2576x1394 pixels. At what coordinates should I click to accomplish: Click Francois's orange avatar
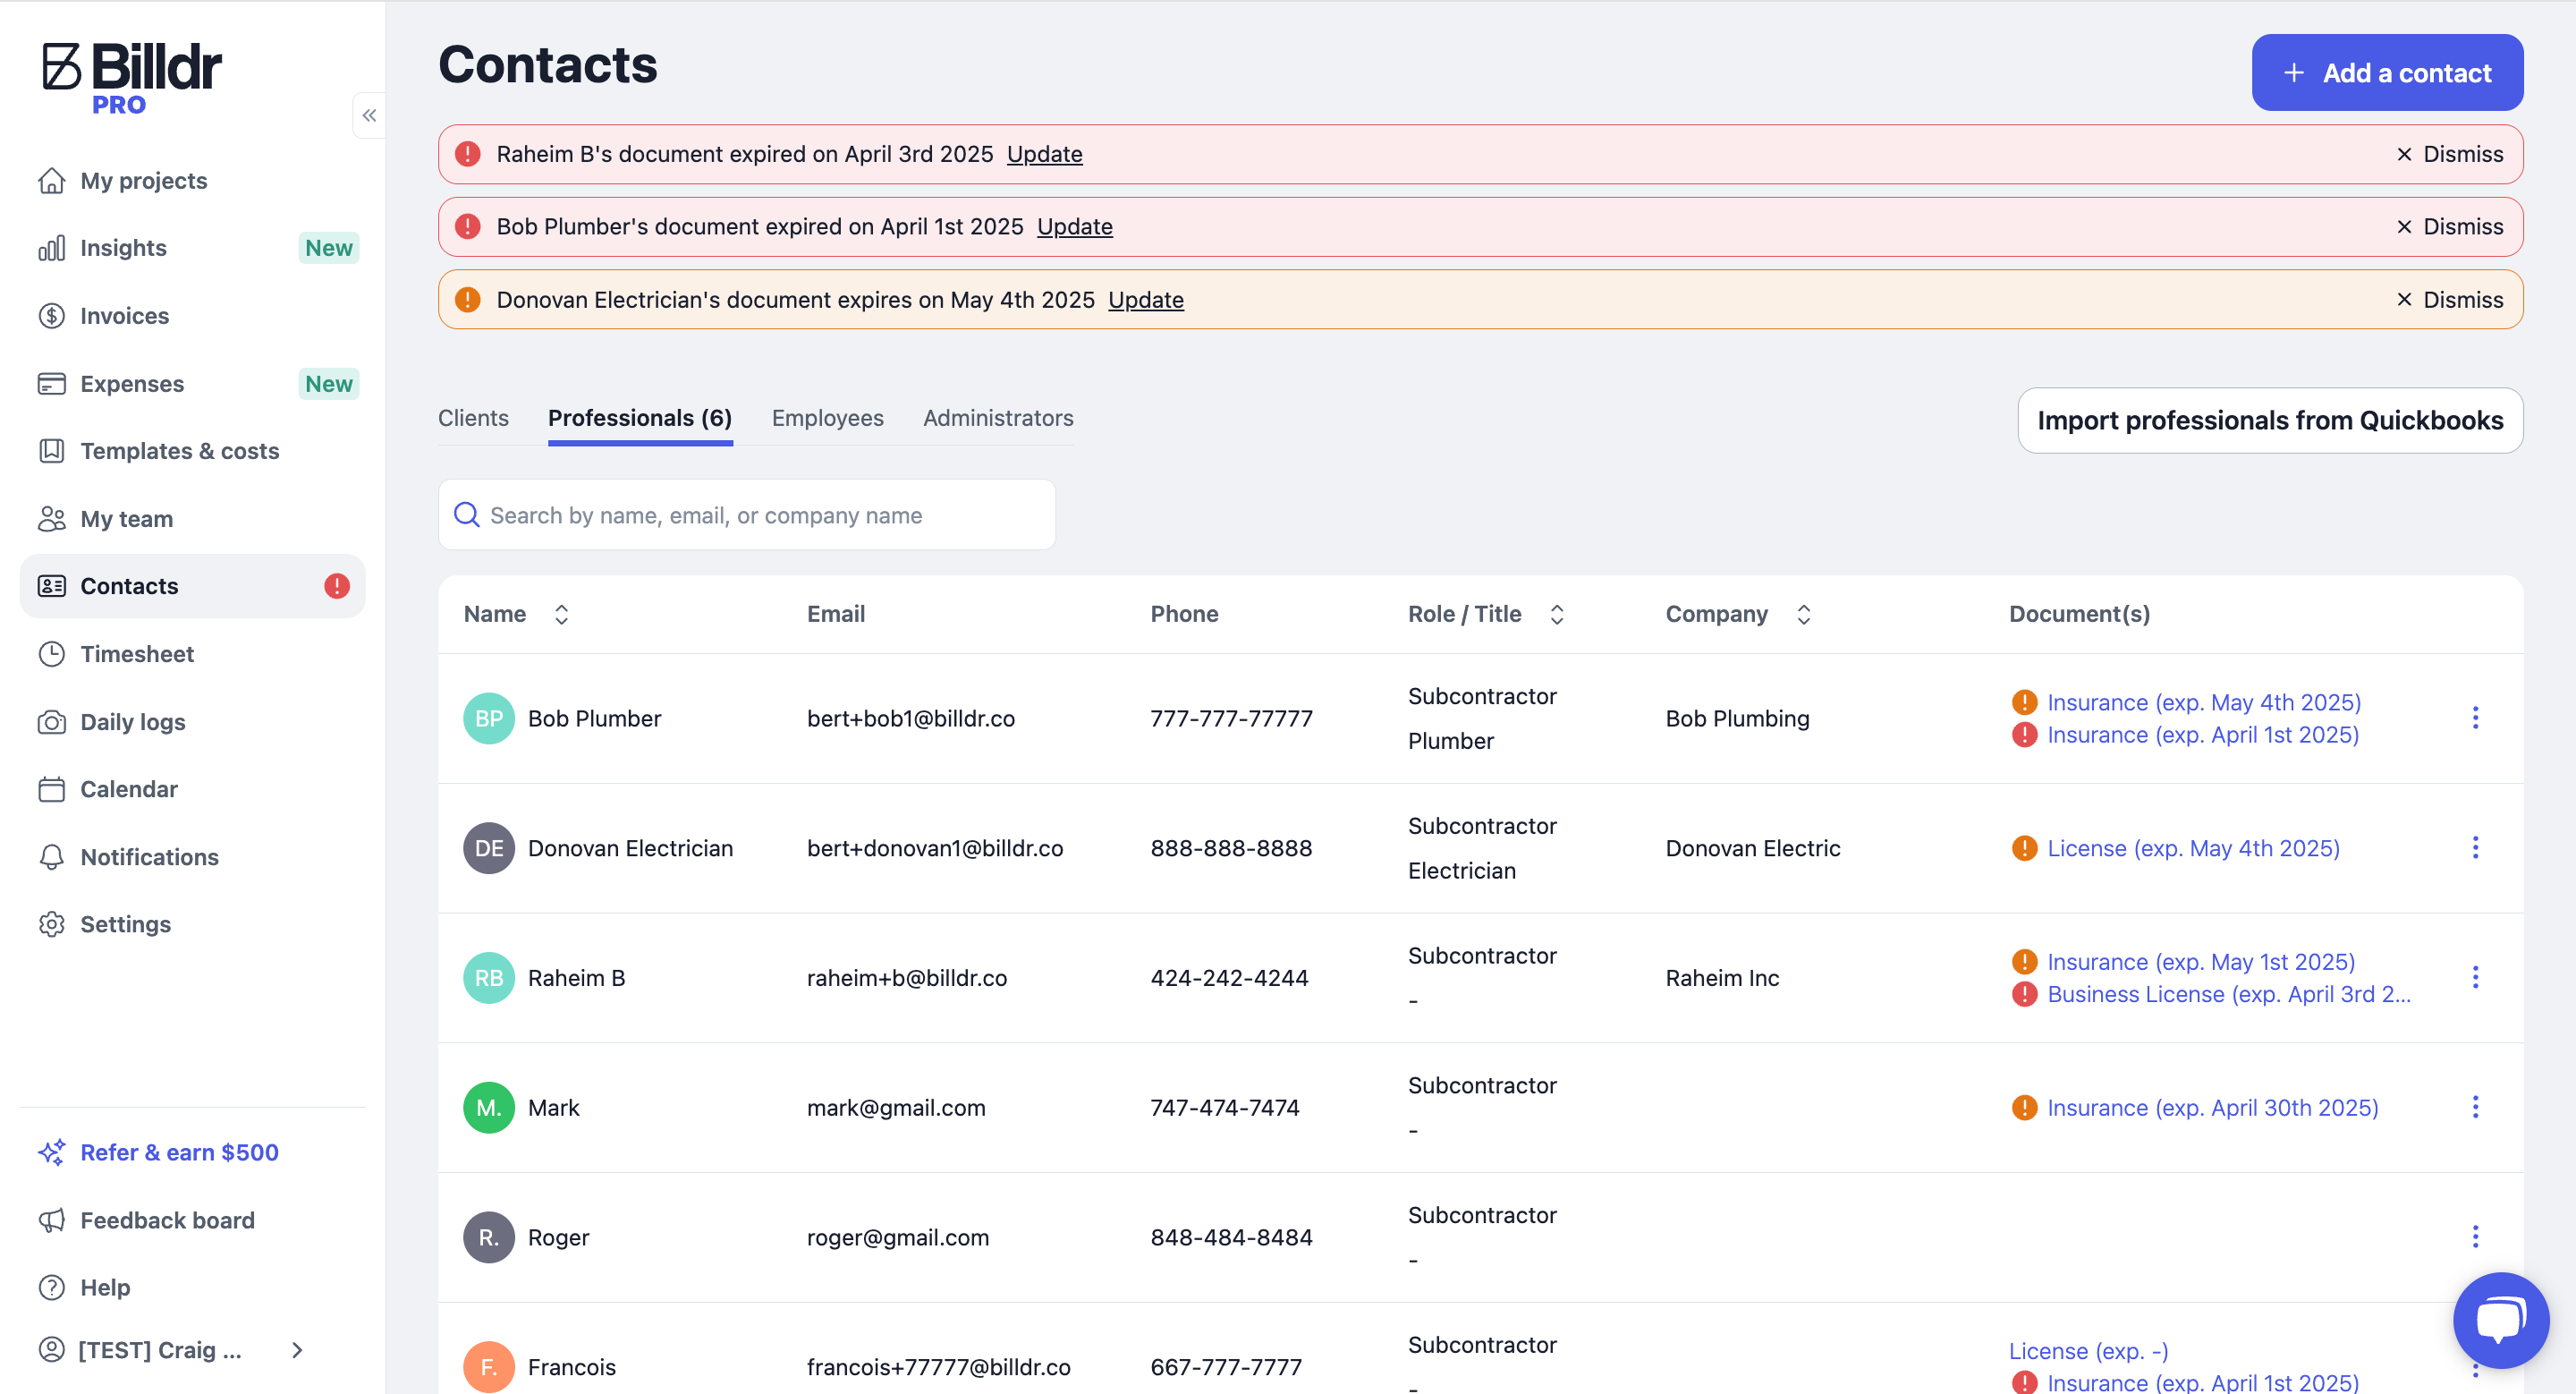click(489, 1367)
